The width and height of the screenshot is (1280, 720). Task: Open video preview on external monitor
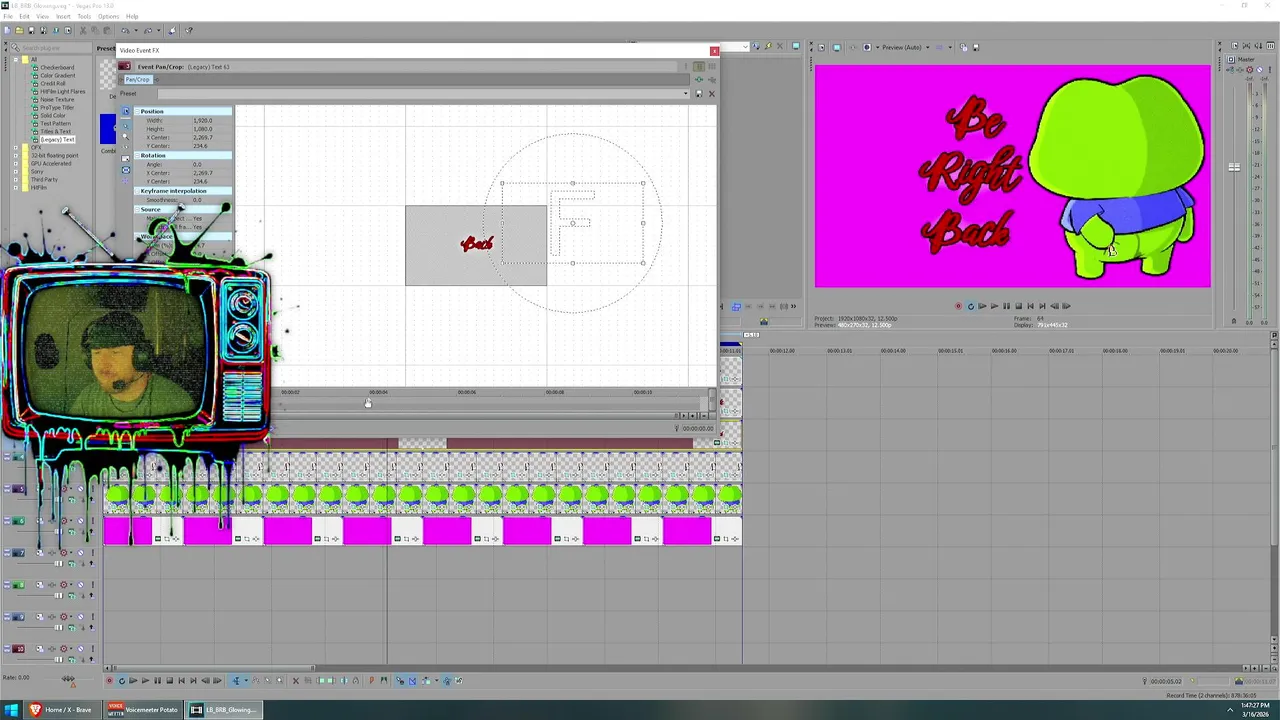(x=836, y=47)
